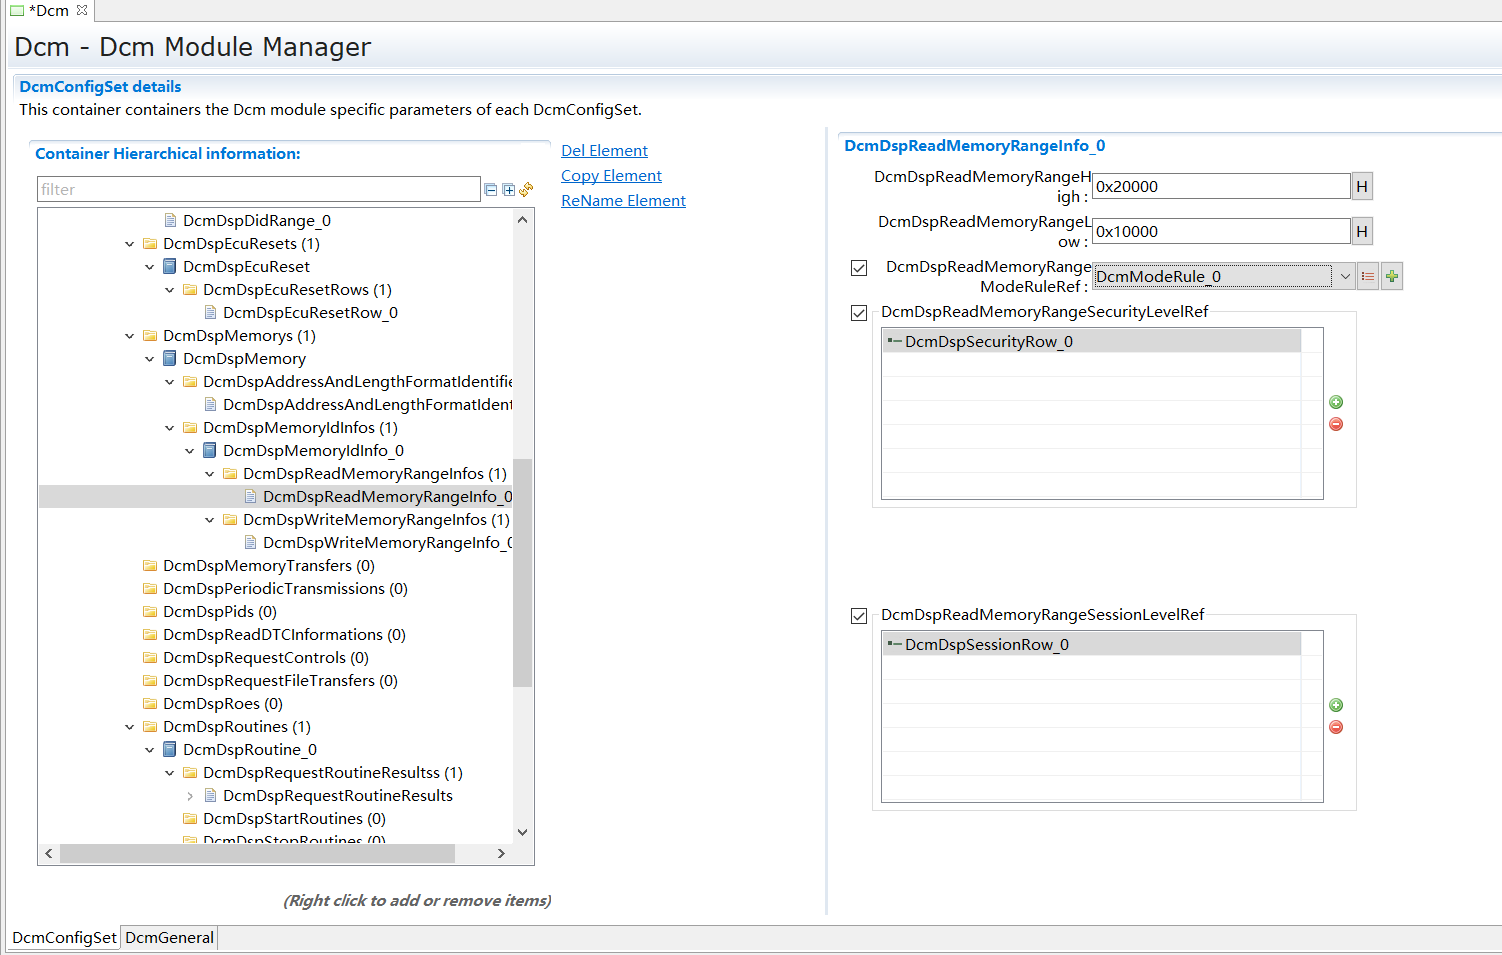1502x955 pixels.
Task: Click green plus beside ModeRuleRef dropdown
Action: [x=1392, y=276]
